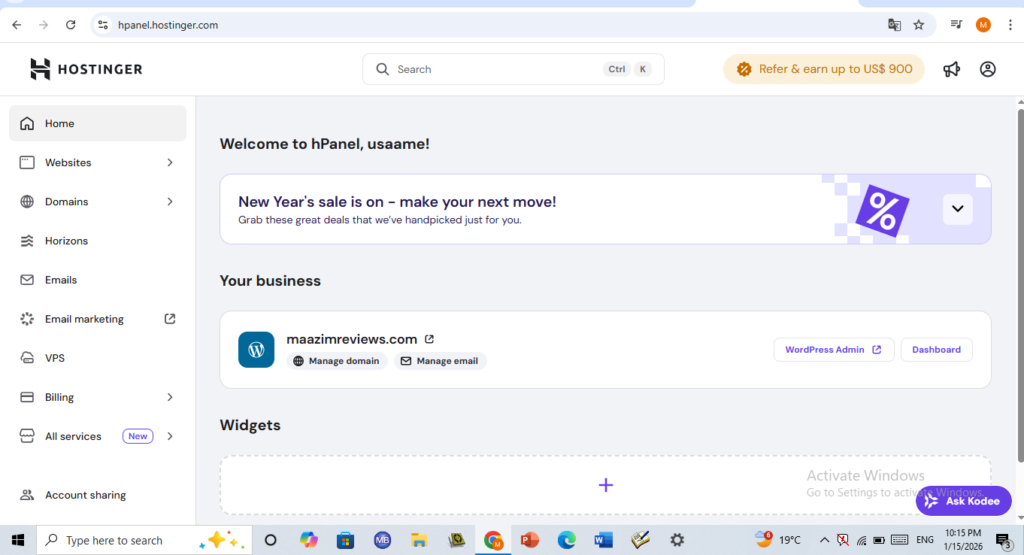Viewport: 1024px width, 555px height.
Task: Click the external link icon beside Email marketing
Action: 170,319
